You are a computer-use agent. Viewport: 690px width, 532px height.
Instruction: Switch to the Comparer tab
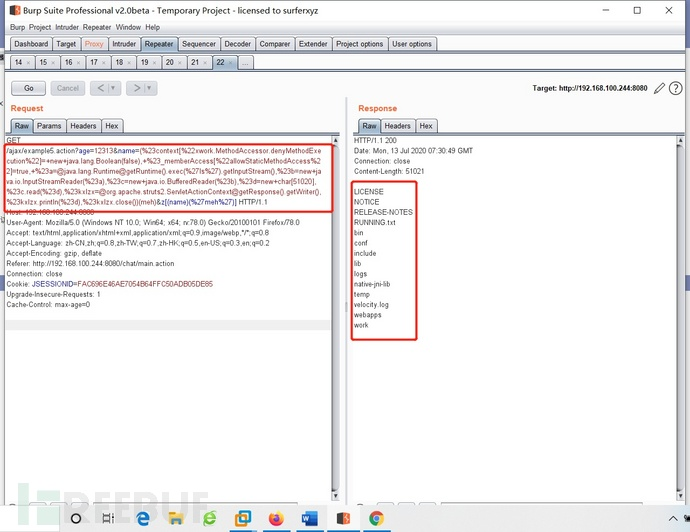275,44
